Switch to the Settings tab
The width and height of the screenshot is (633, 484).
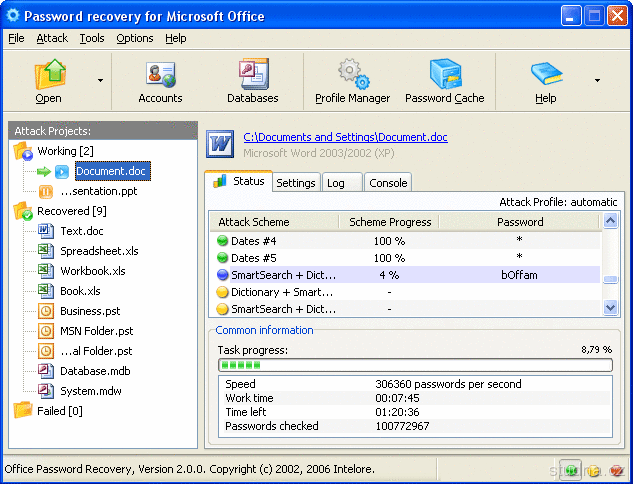click(x=296, y=183)
